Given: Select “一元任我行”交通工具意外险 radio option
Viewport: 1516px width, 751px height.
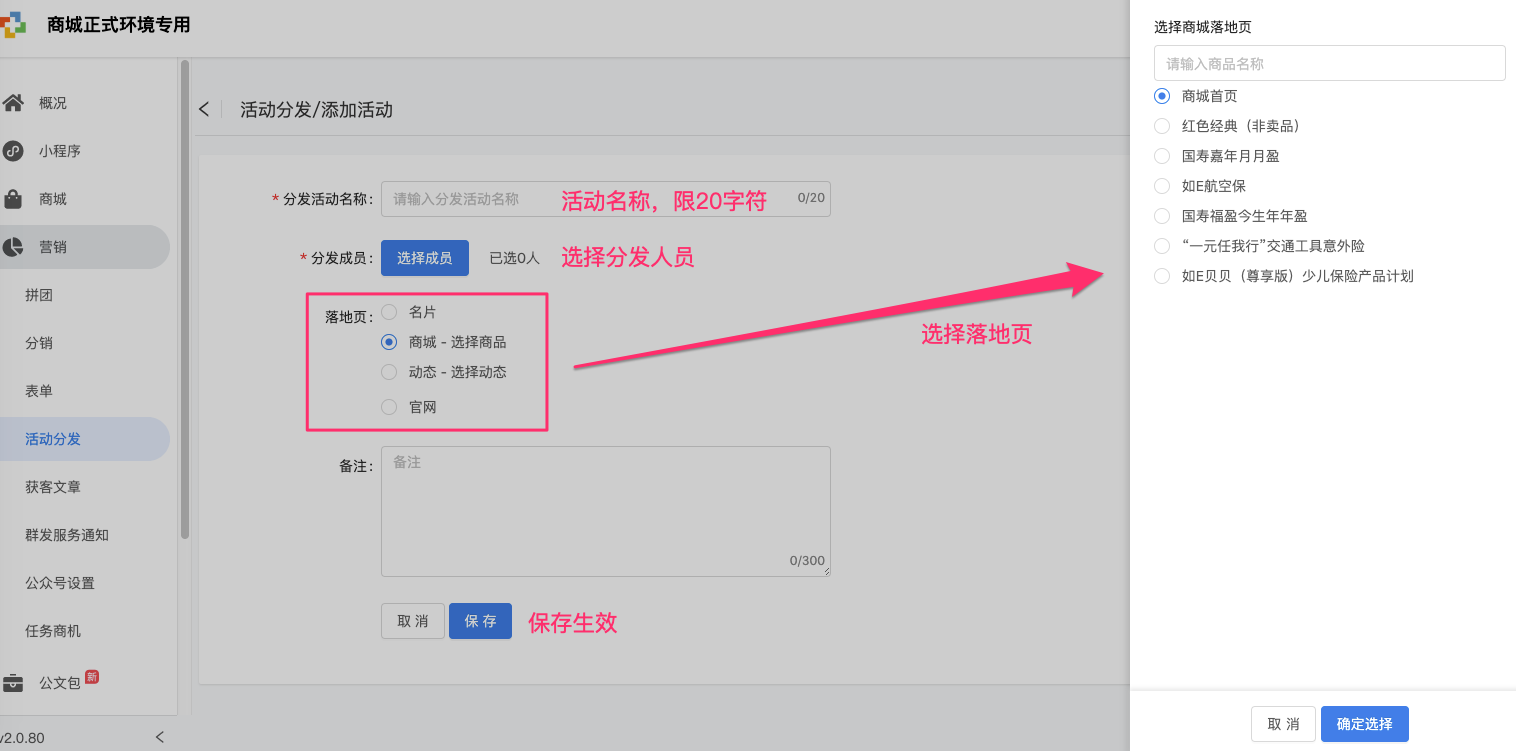Looking at the screenshot, I should [1161, 246].
